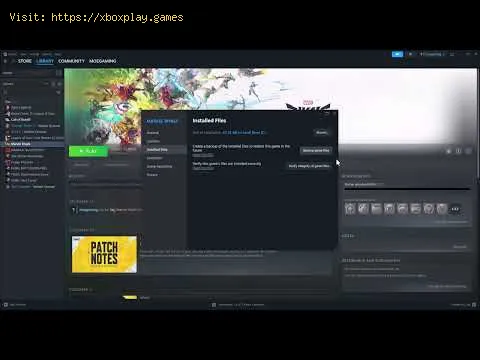The height and width of the screenshot is (360, 480).
Task: Expand the account name dropdown at top right
Action: pos(432,54)
